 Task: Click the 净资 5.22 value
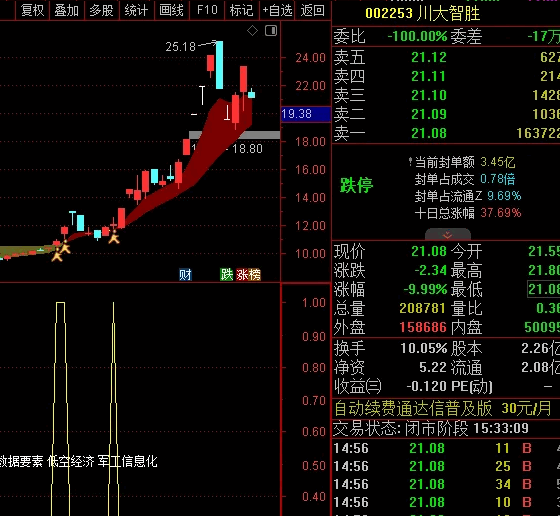point(433,367)
